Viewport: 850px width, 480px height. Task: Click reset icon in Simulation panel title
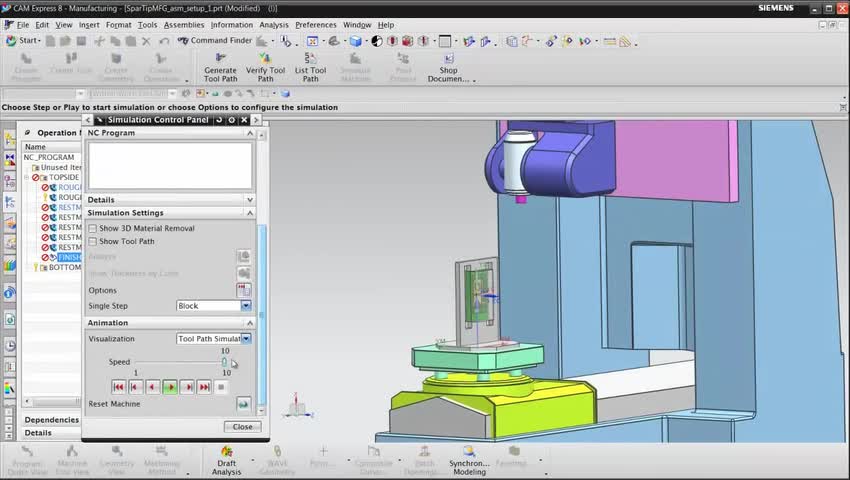click(x=219, y=120)
